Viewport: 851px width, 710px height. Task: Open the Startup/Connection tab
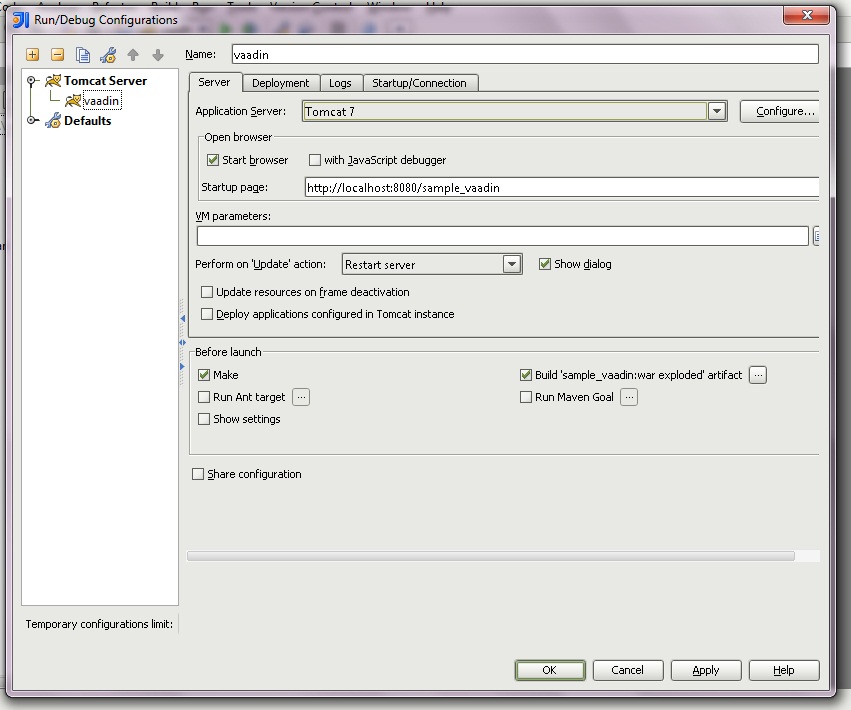[x=421, y=84]
